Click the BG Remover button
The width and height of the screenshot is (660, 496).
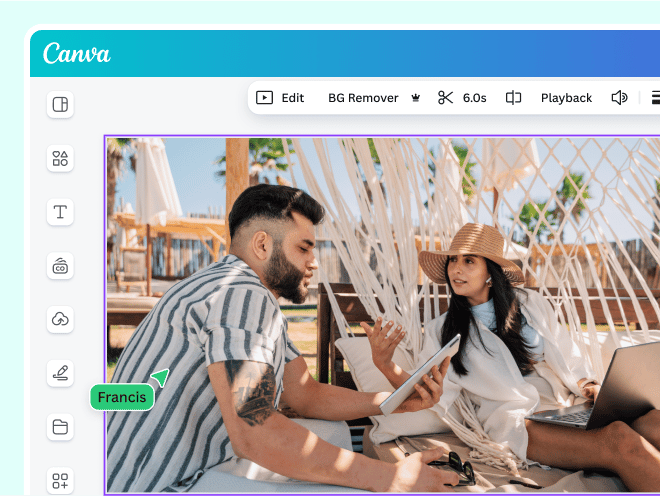(x=363, y=98)
